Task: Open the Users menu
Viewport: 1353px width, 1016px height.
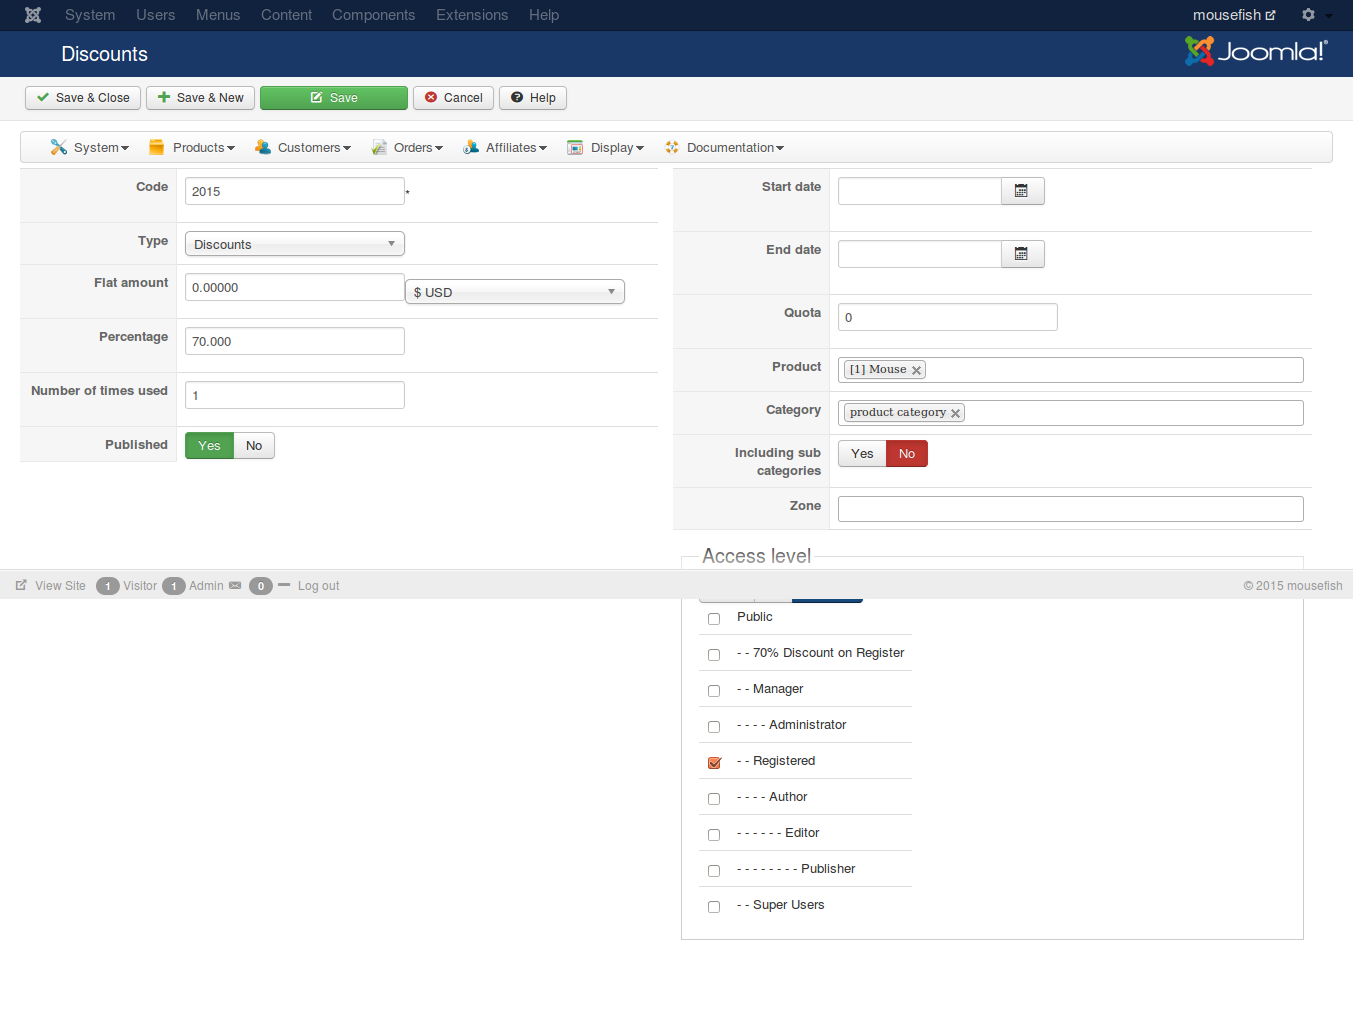Action: (156, 15)
